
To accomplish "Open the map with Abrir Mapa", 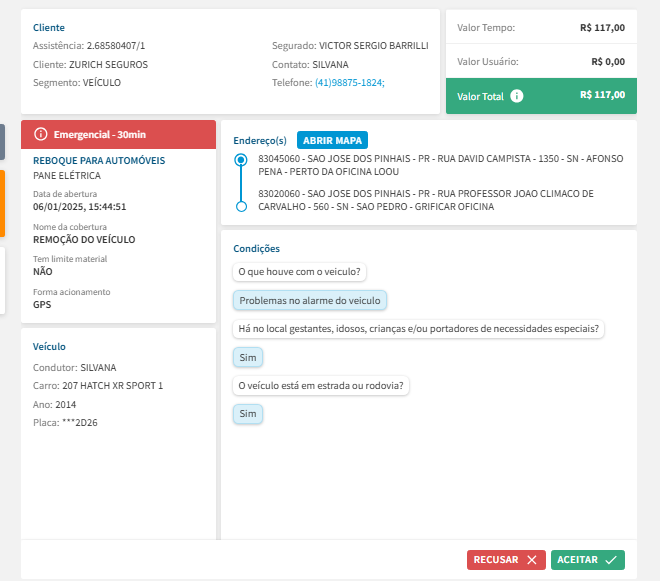I will pyautogui.click(x=332, y=140).
